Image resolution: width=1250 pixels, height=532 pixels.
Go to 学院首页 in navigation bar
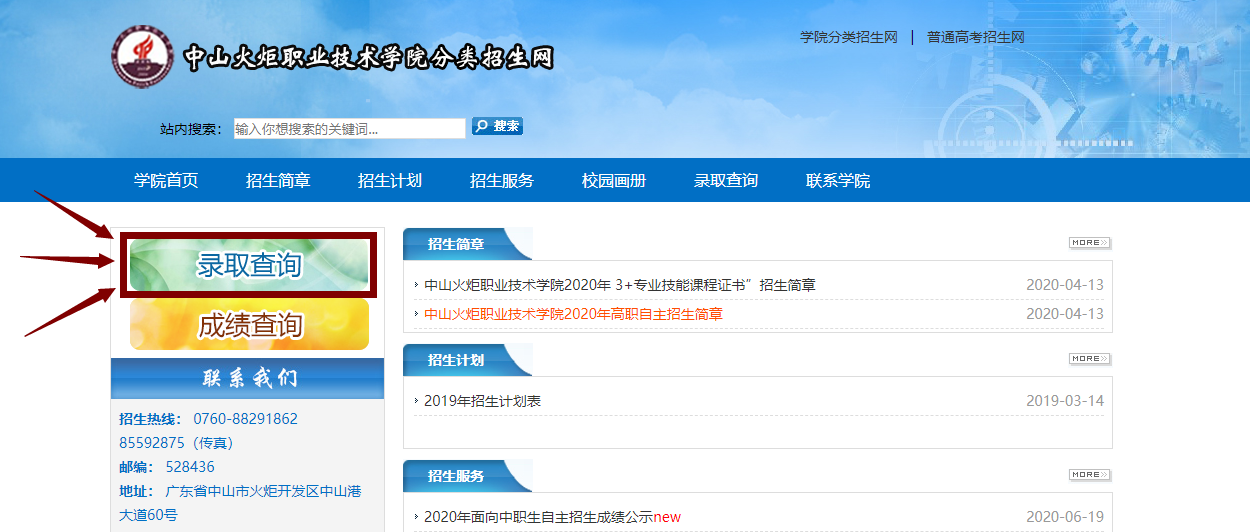click(167, 181)
